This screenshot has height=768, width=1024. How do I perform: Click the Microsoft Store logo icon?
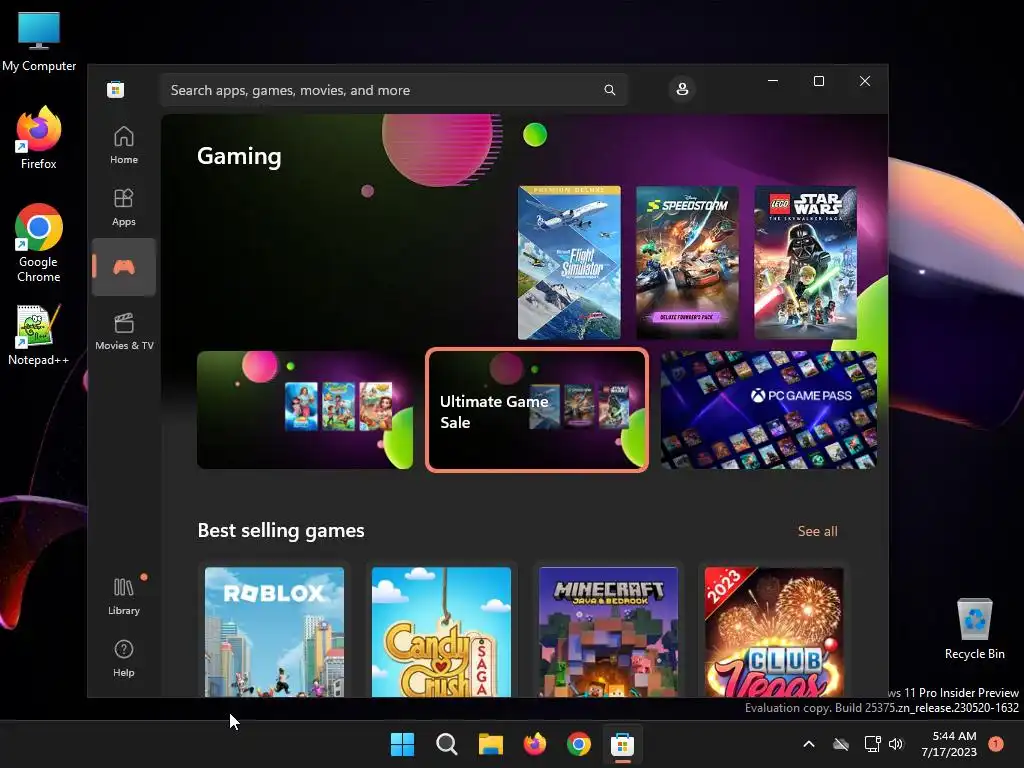(x=116, y=89)
